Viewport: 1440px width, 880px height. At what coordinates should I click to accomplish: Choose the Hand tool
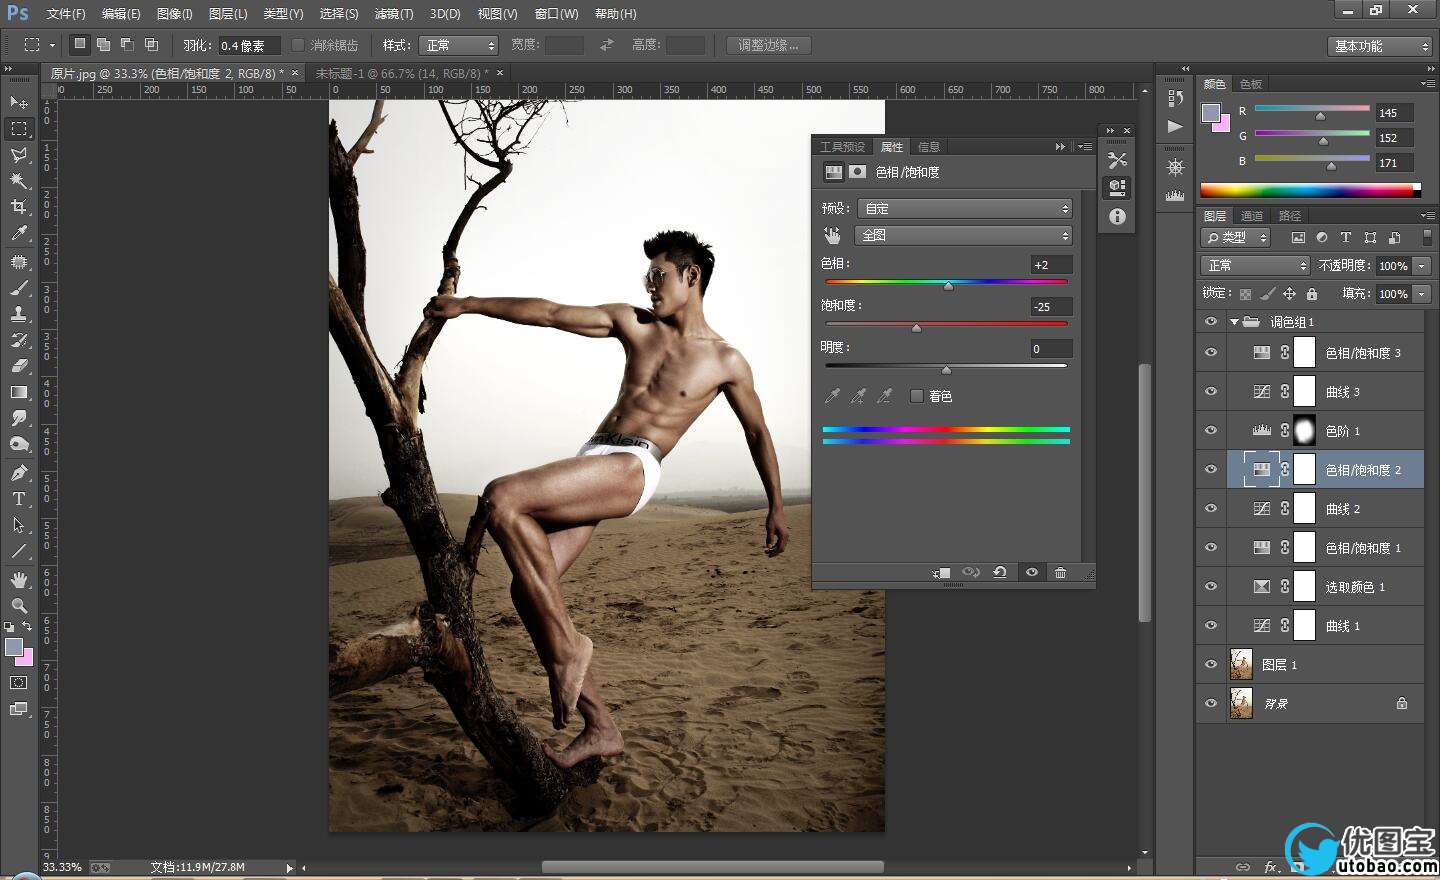(x=18, y=580)
